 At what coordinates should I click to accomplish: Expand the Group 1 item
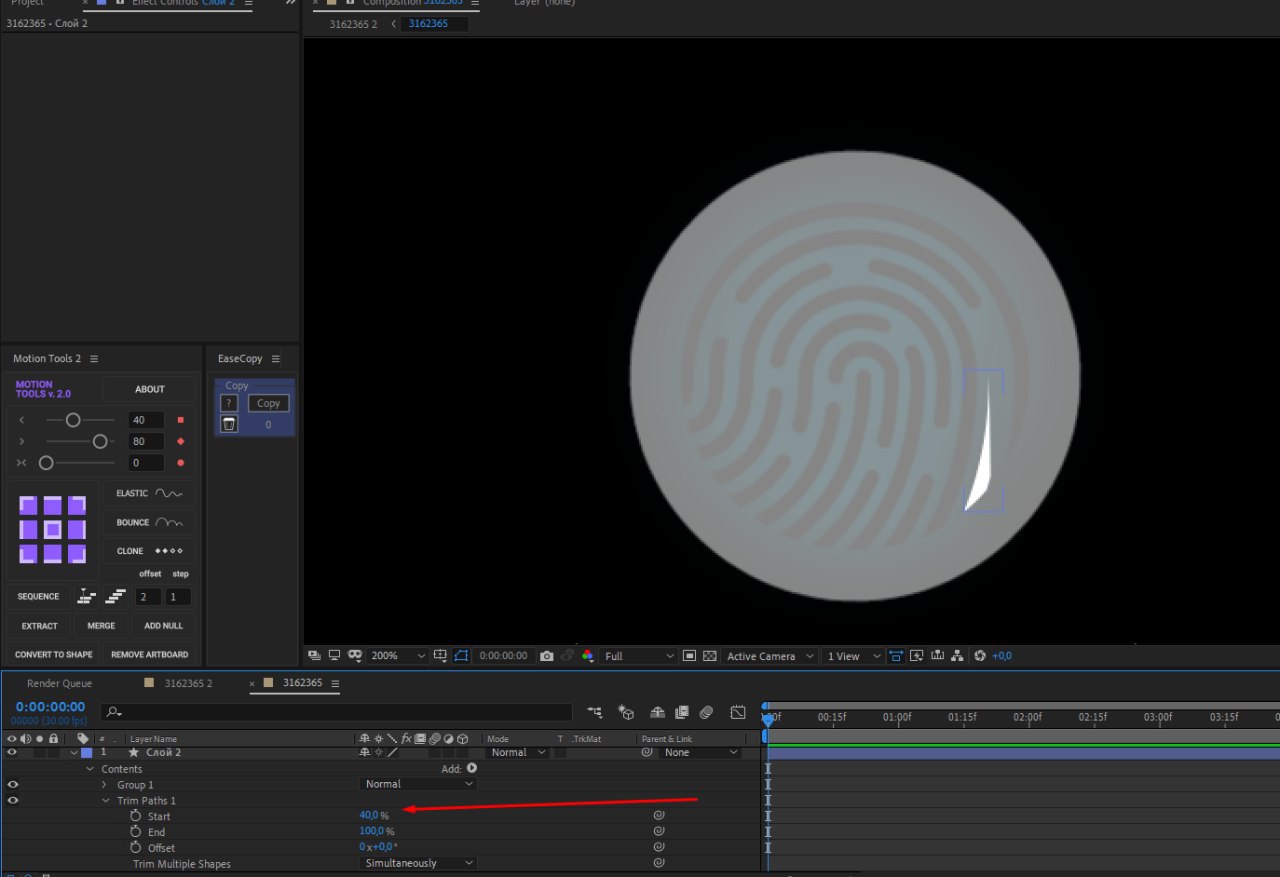pyautogui.click(x=105, y=785)
